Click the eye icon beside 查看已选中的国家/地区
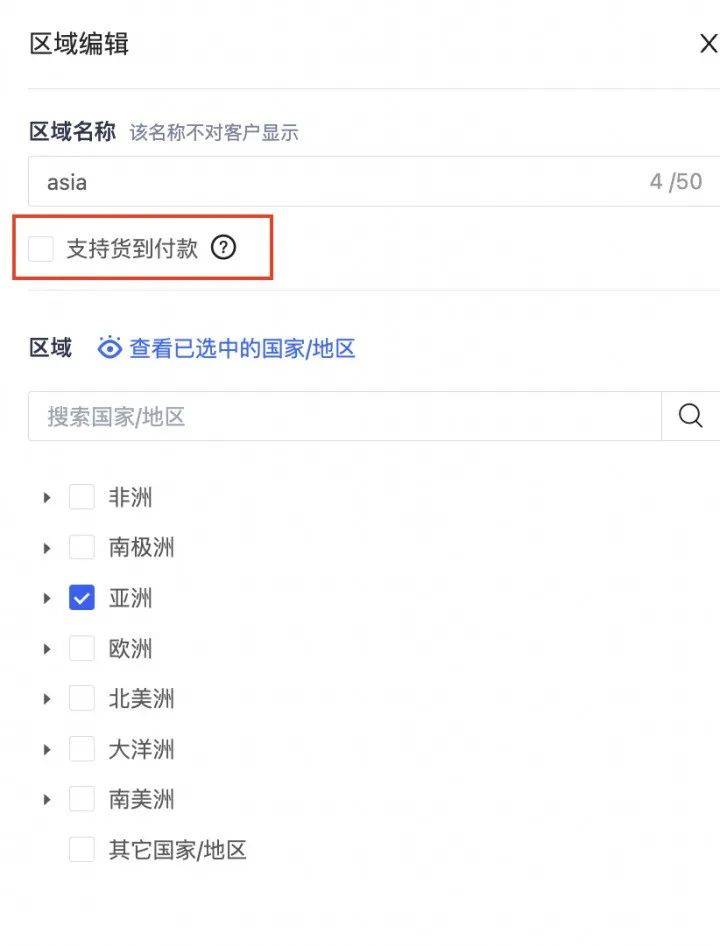 110,348
